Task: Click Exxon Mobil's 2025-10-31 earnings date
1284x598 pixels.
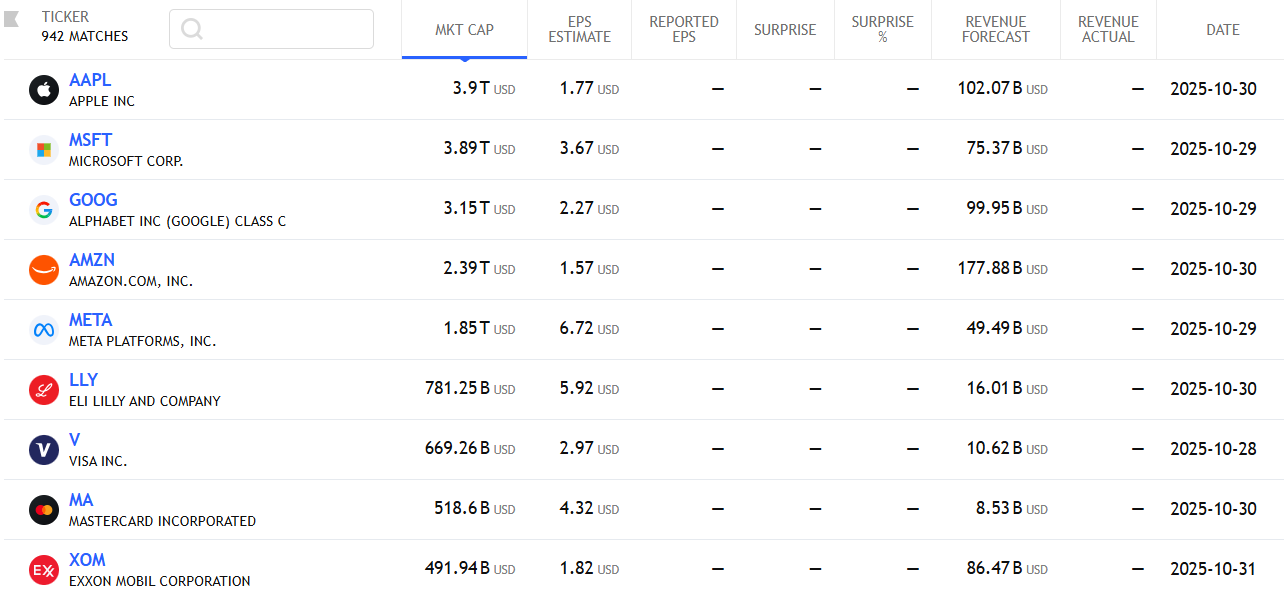Action: (x=1213, y=569)
